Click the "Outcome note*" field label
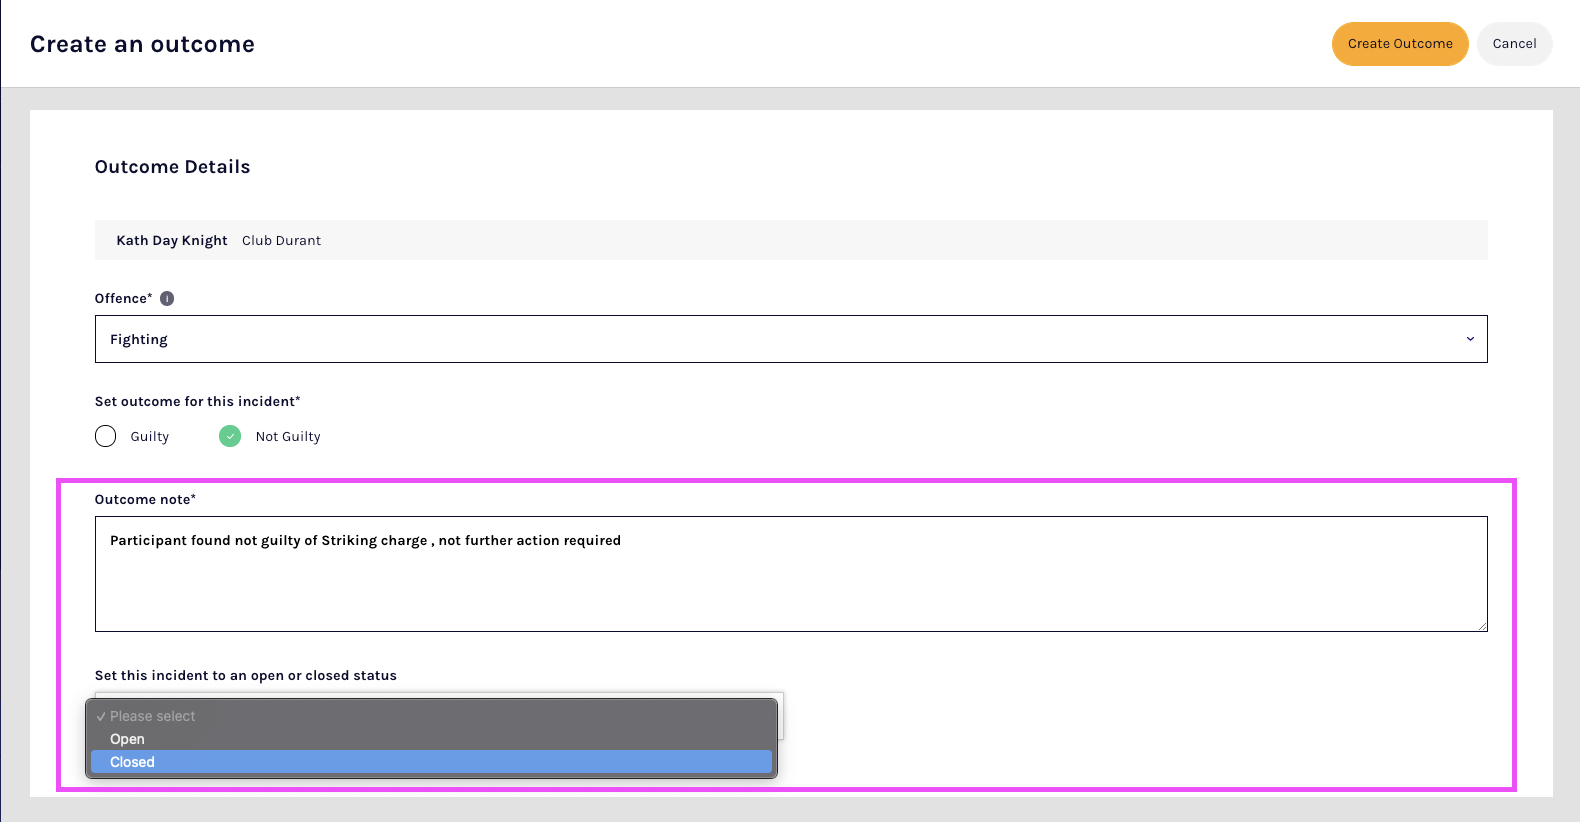 coord(145,499)
